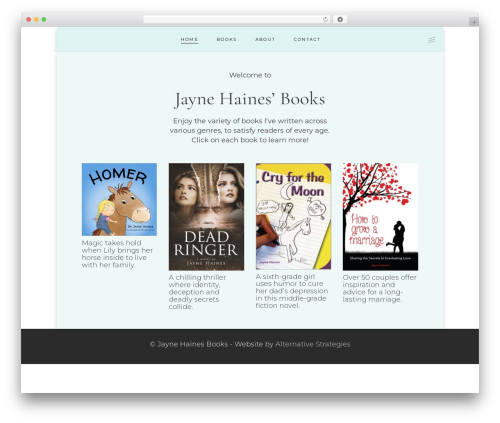Viewport: 500px width, 423px height.
Task: Open the Cry for the Moon cover
Action: [x=293, y=216]
